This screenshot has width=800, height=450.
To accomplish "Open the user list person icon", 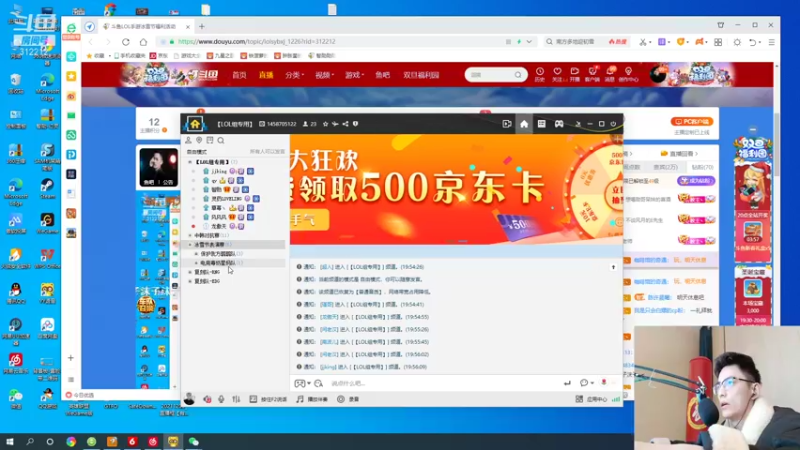I will (x=188, y=140).
